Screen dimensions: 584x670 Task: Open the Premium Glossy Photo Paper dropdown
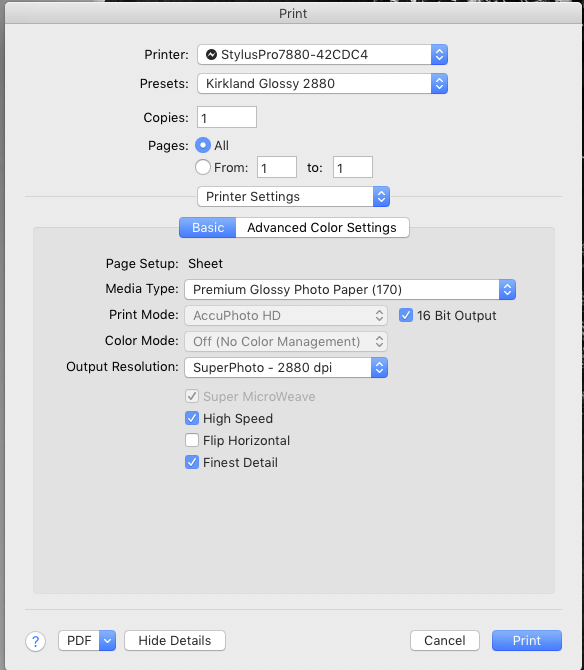(x=350, y=290)
